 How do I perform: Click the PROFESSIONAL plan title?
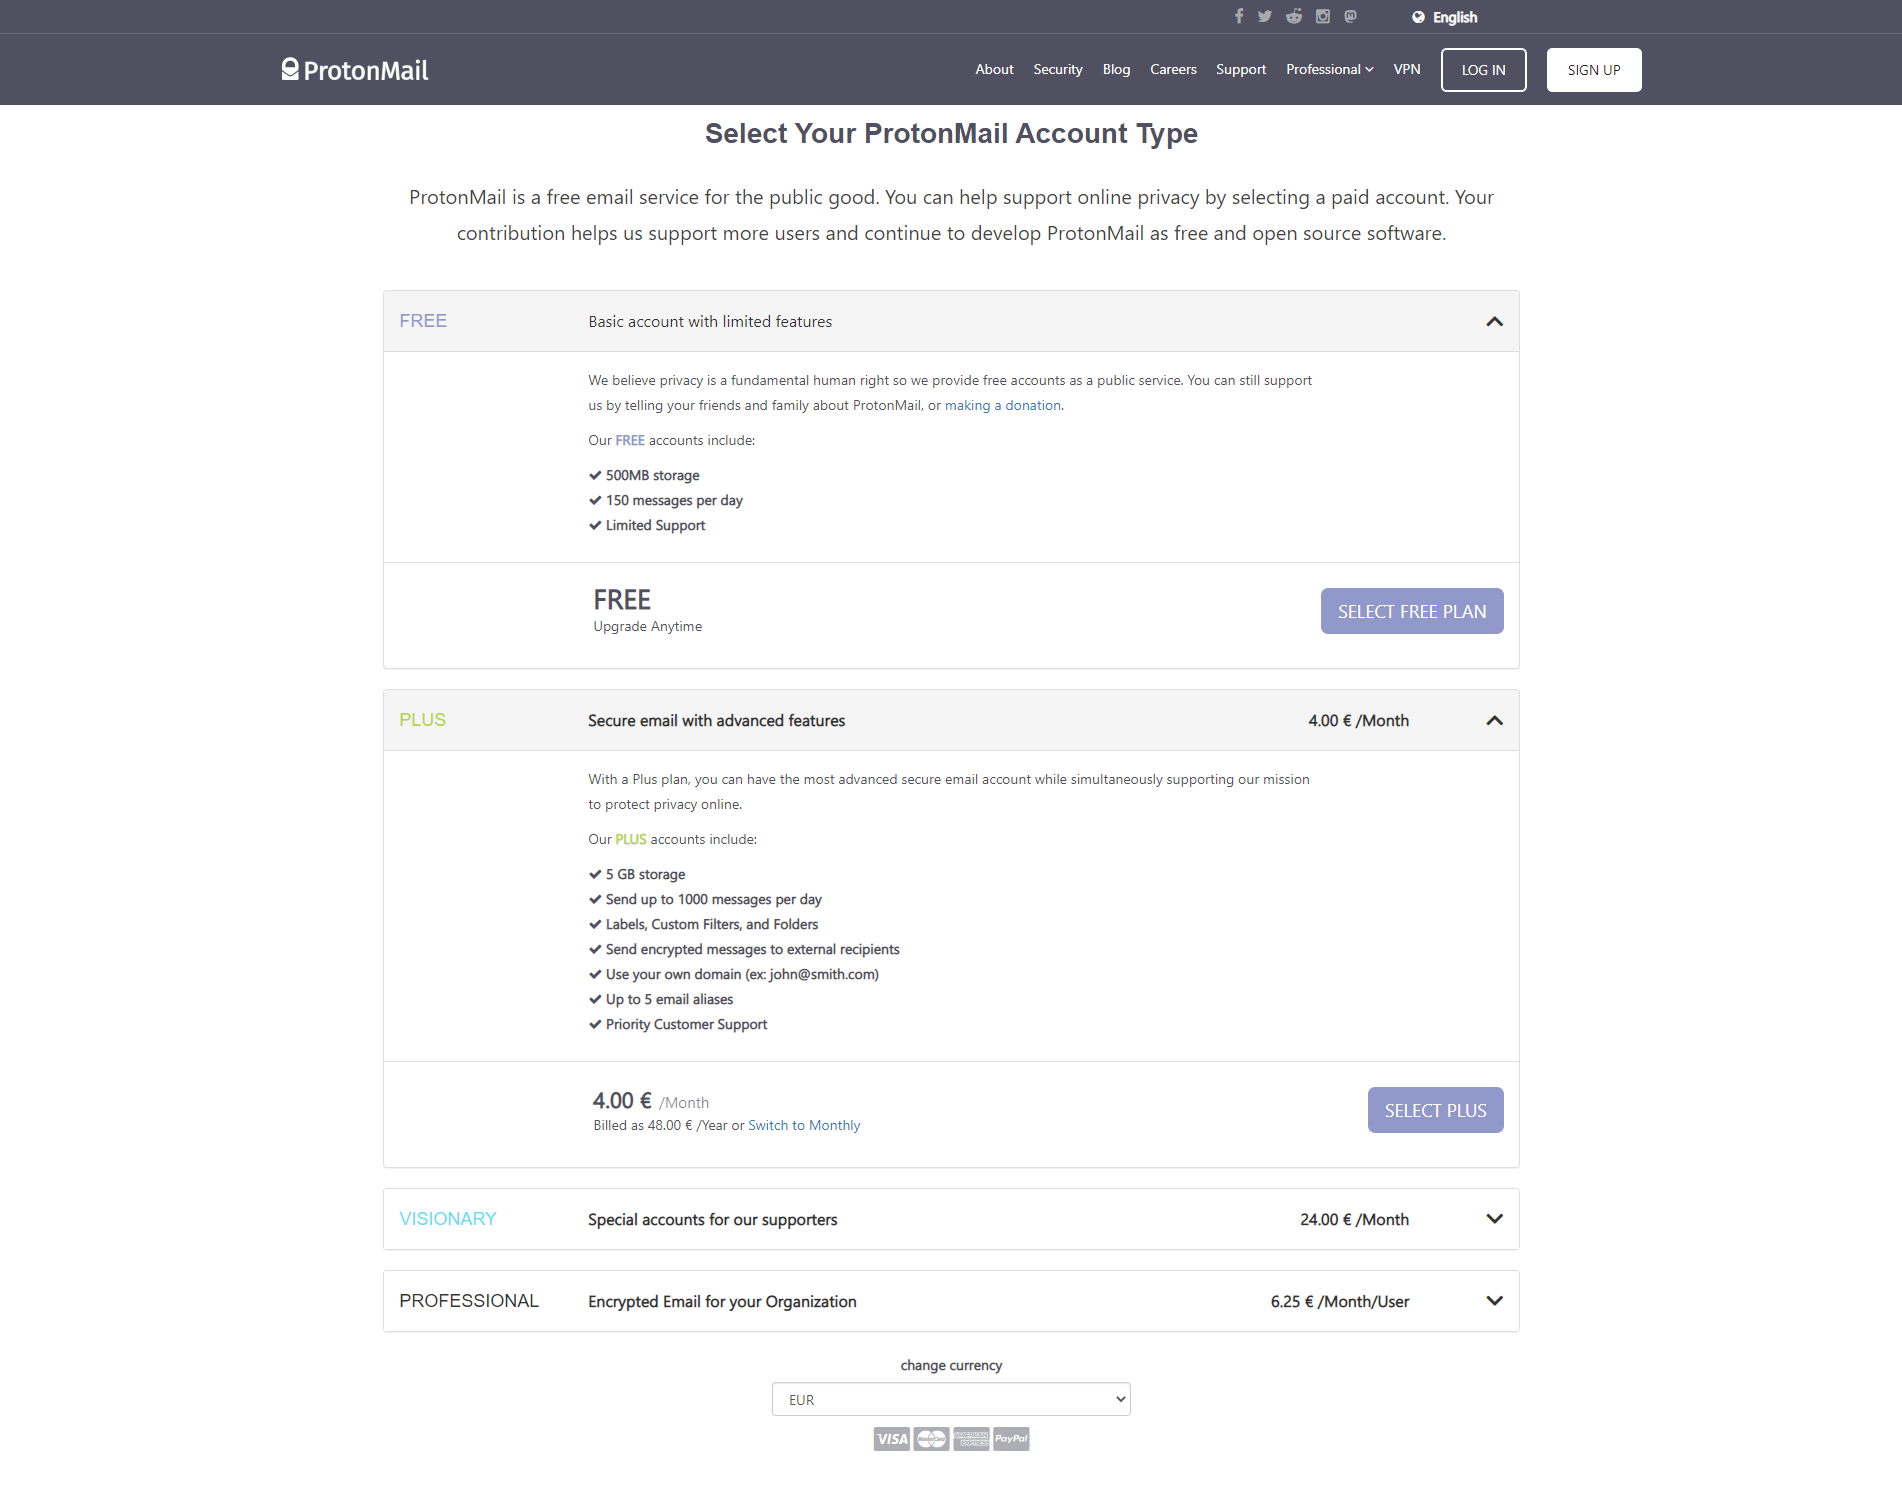click(x=469, y=1301)
